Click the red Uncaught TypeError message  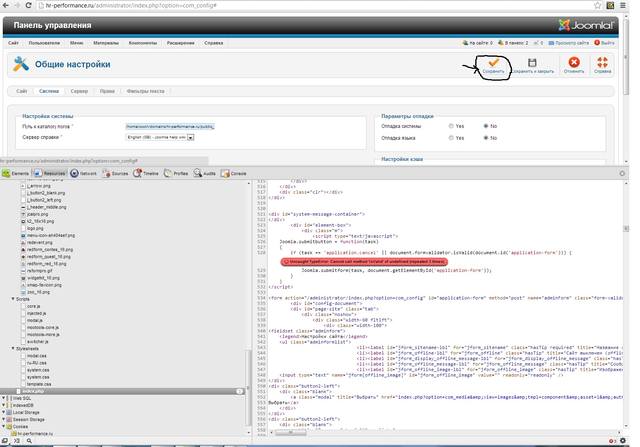pos(364,261)
